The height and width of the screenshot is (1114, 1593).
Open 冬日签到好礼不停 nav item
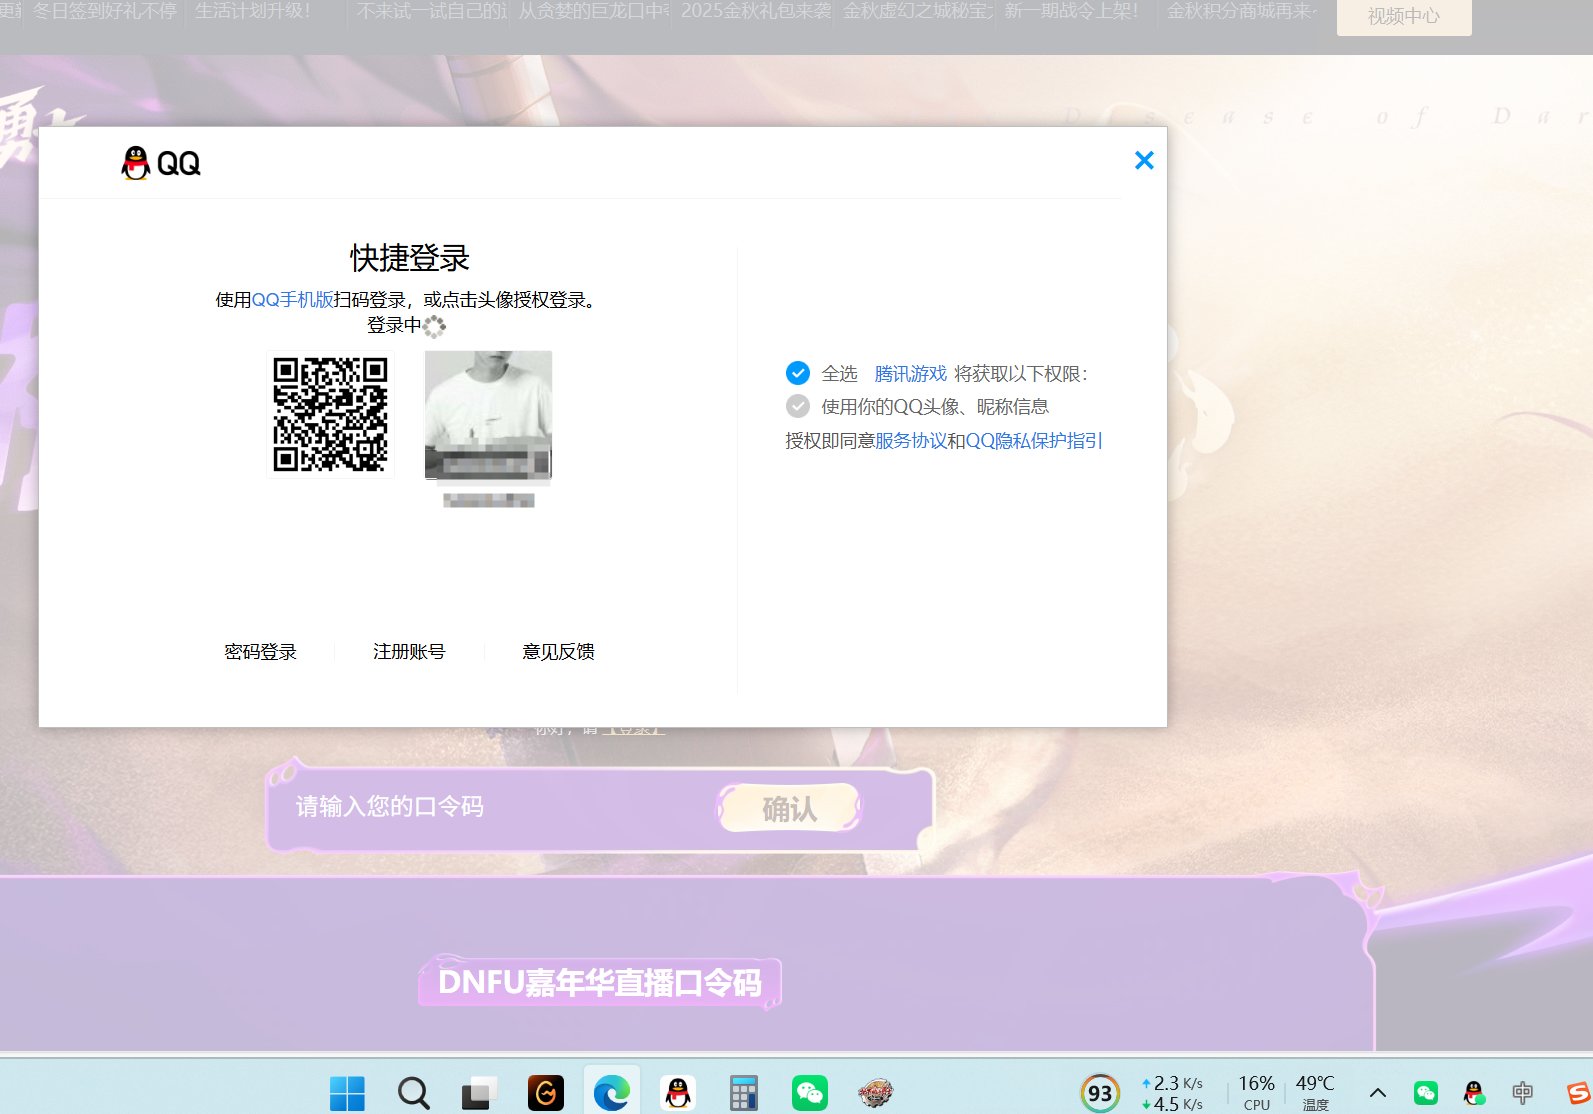tap(105, 12)
